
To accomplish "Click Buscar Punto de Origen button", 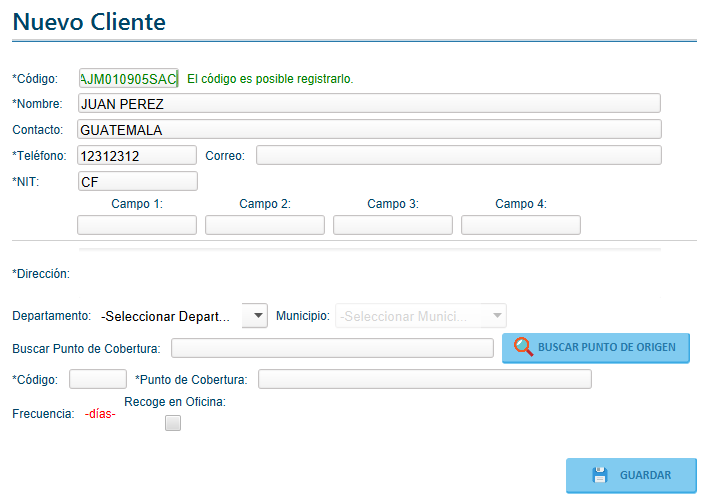I will click(595, 348).
